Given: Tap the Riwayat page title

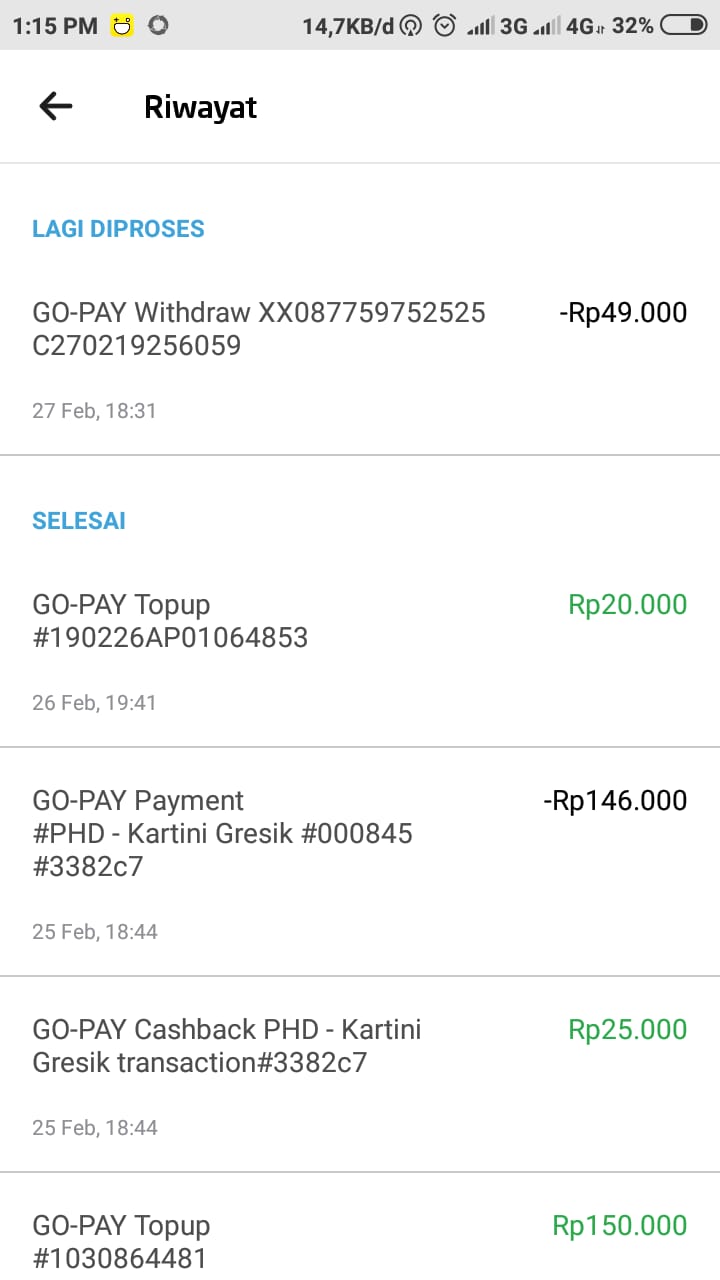Looking at the screenshot, I should pos(200,107).
